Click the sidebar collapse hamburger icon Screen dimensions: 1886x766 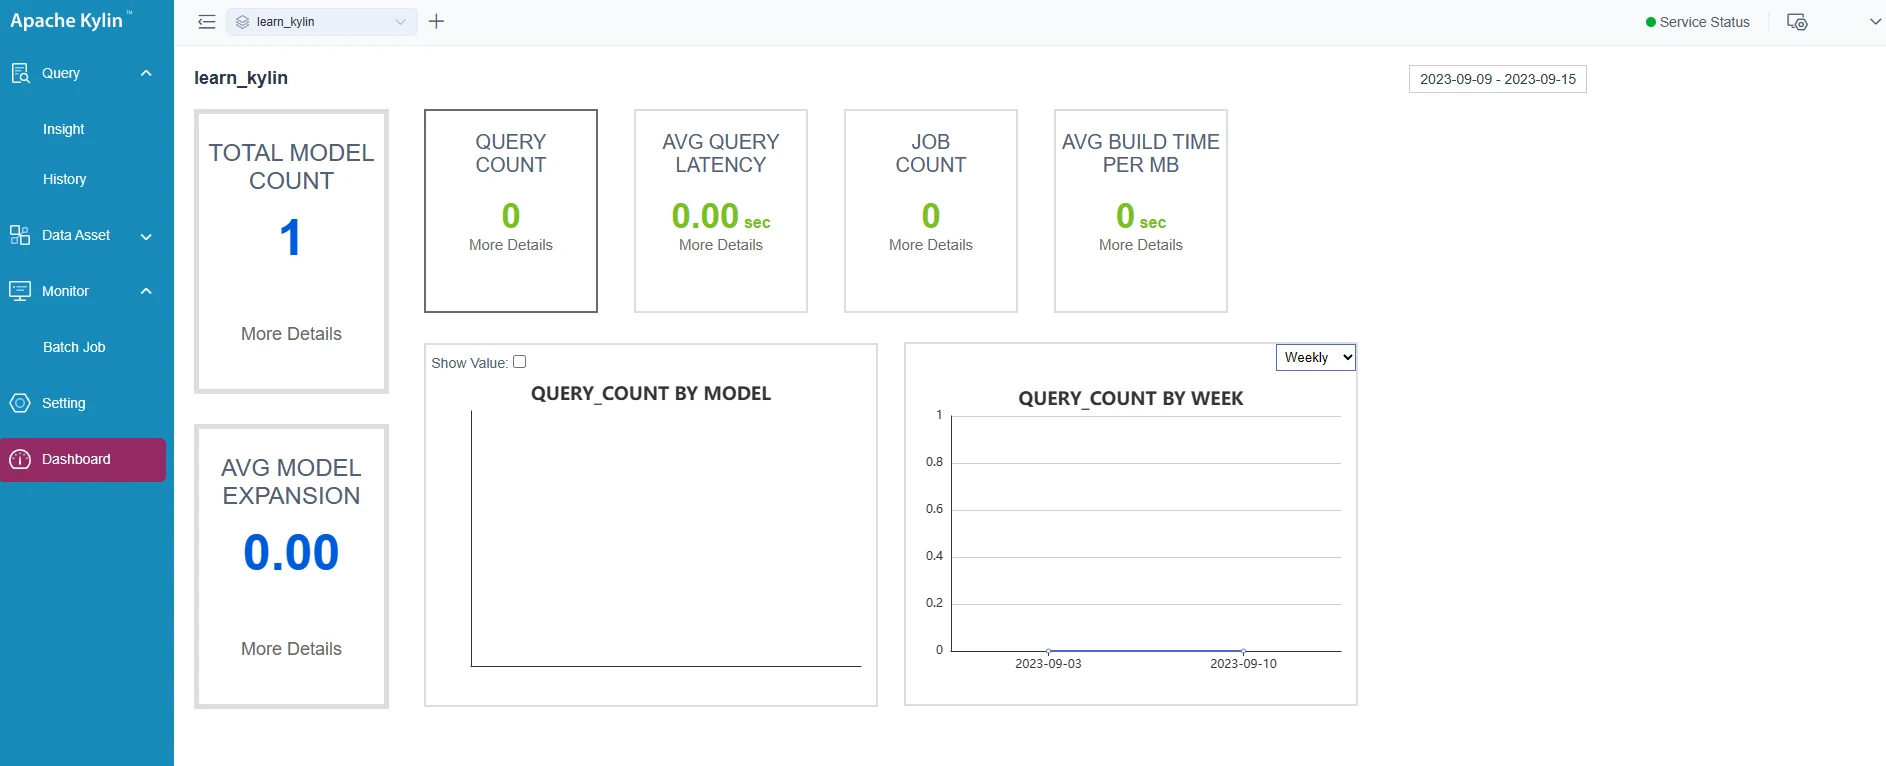coord(207,22)
